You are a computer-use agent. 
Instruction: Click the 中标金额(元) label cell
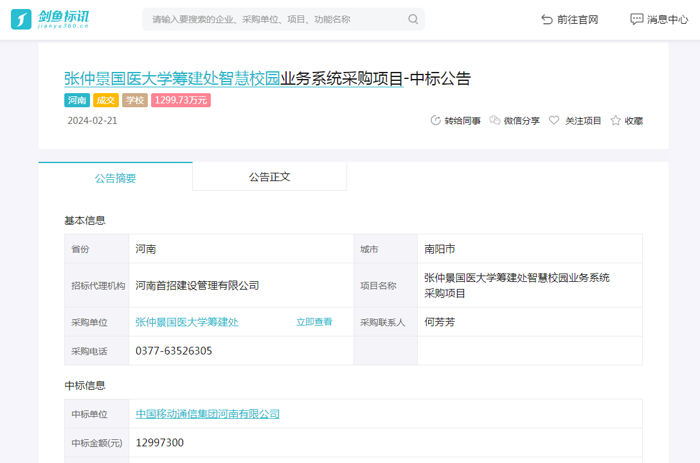click(97, 443)
